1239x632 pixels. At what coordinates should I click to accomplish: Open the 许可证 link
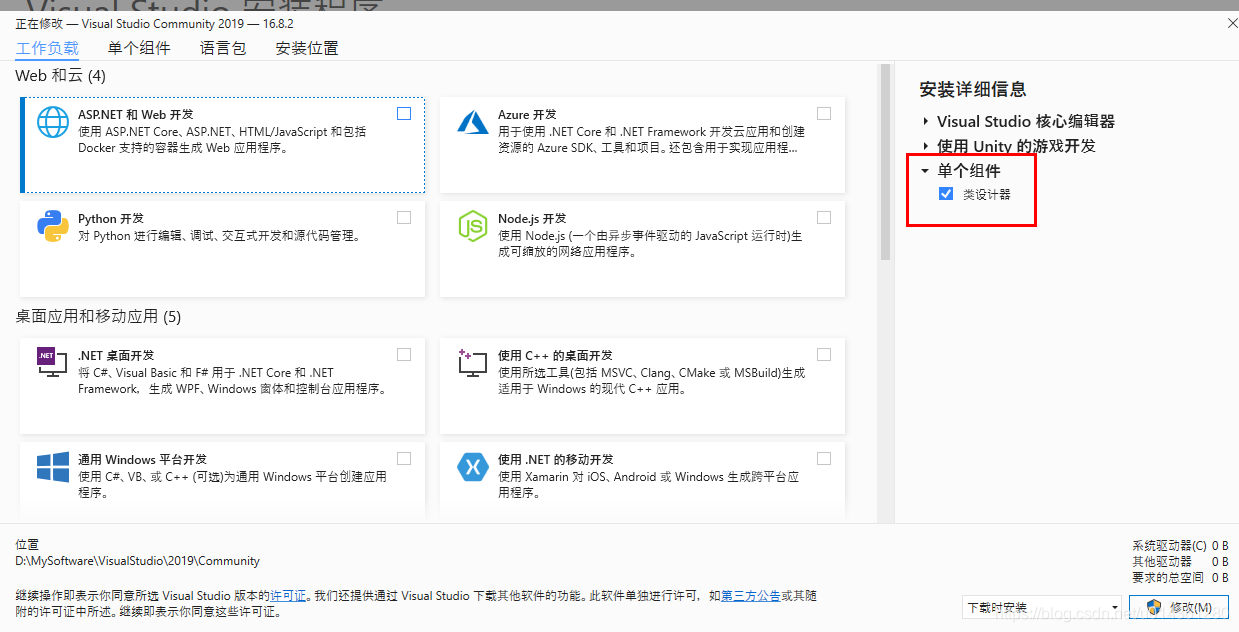tap(288, 596)
